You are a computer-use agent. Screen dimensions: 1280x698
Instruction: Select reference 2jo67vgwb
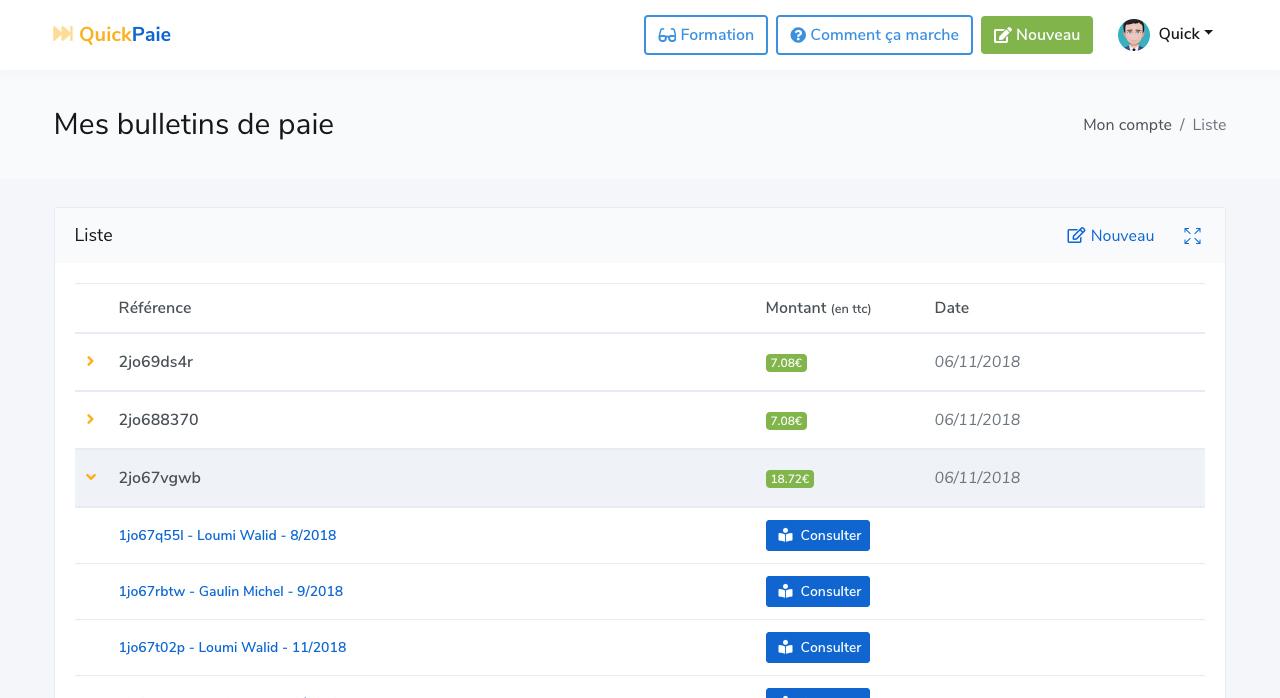[x=160, y=478]
